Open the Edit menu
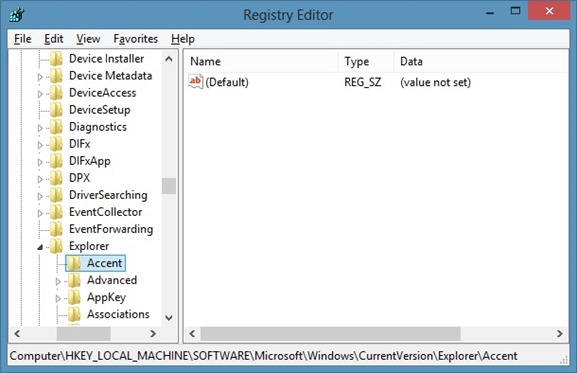Viewport: 577px width, 373px height. pos(54,39)
